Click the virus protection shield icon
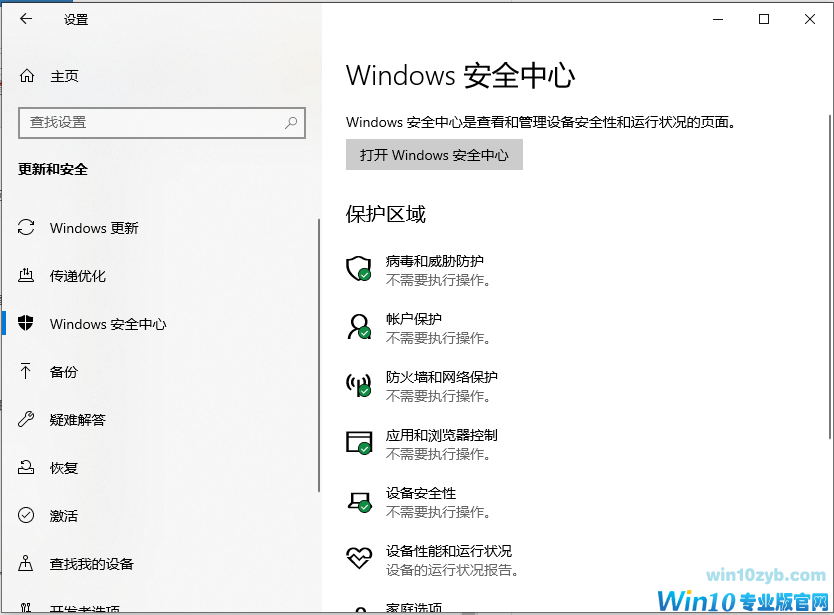 [358, 269]
